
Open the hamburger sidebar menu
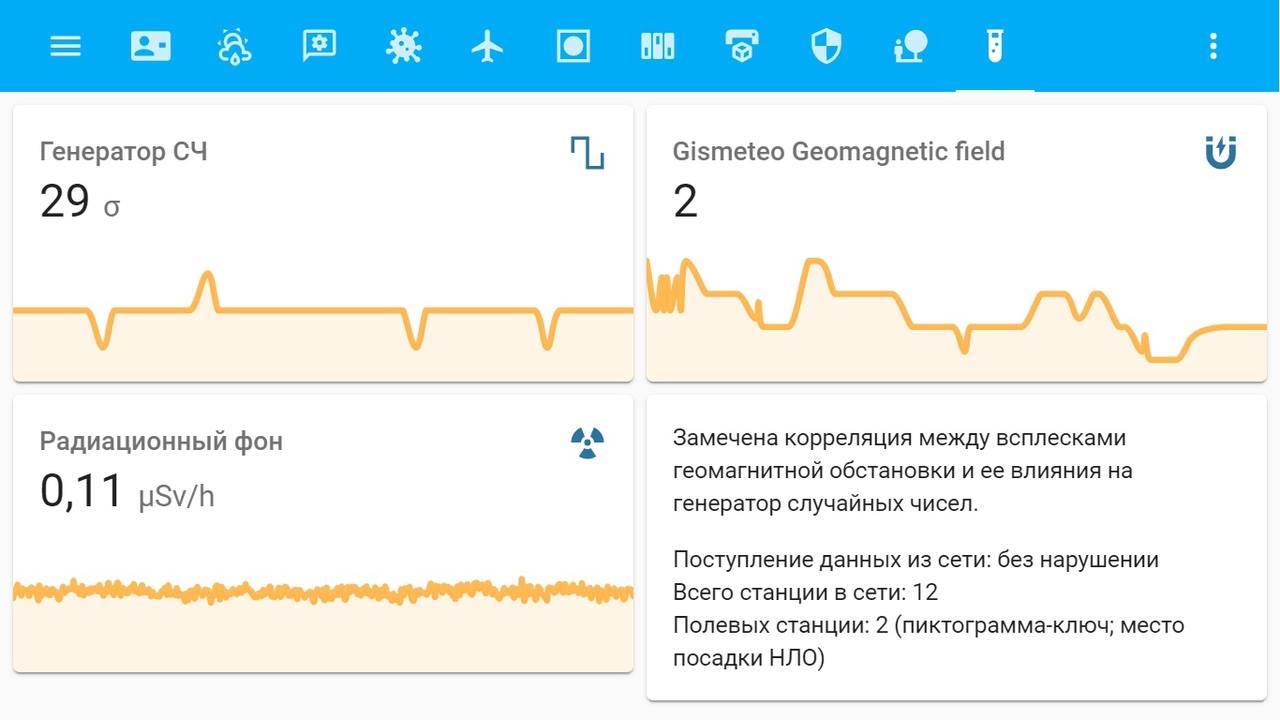click(x=65, y=46)
